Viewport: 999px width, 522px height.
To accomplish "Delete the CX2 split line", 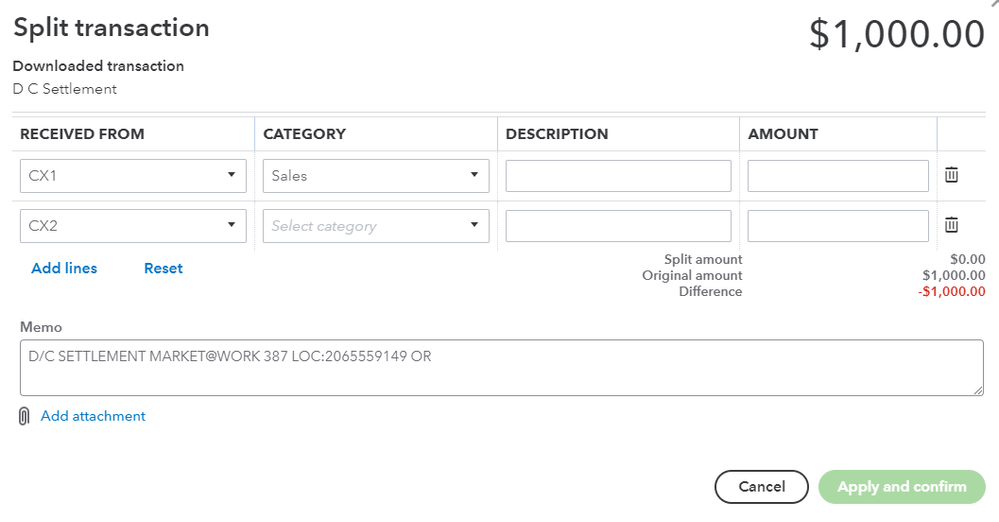I will [x=951, y=226].
